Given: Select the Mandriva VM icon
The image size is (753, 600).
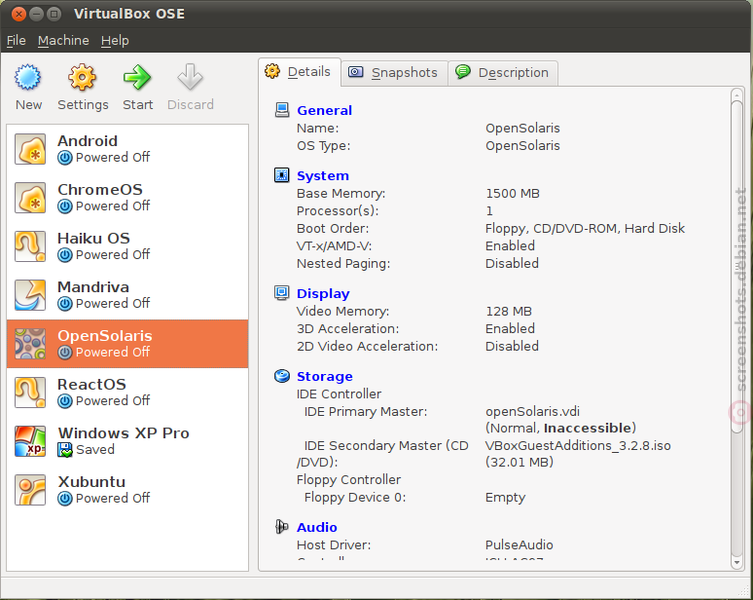Looking at the screenshot, I should click(x=30, y=295).
